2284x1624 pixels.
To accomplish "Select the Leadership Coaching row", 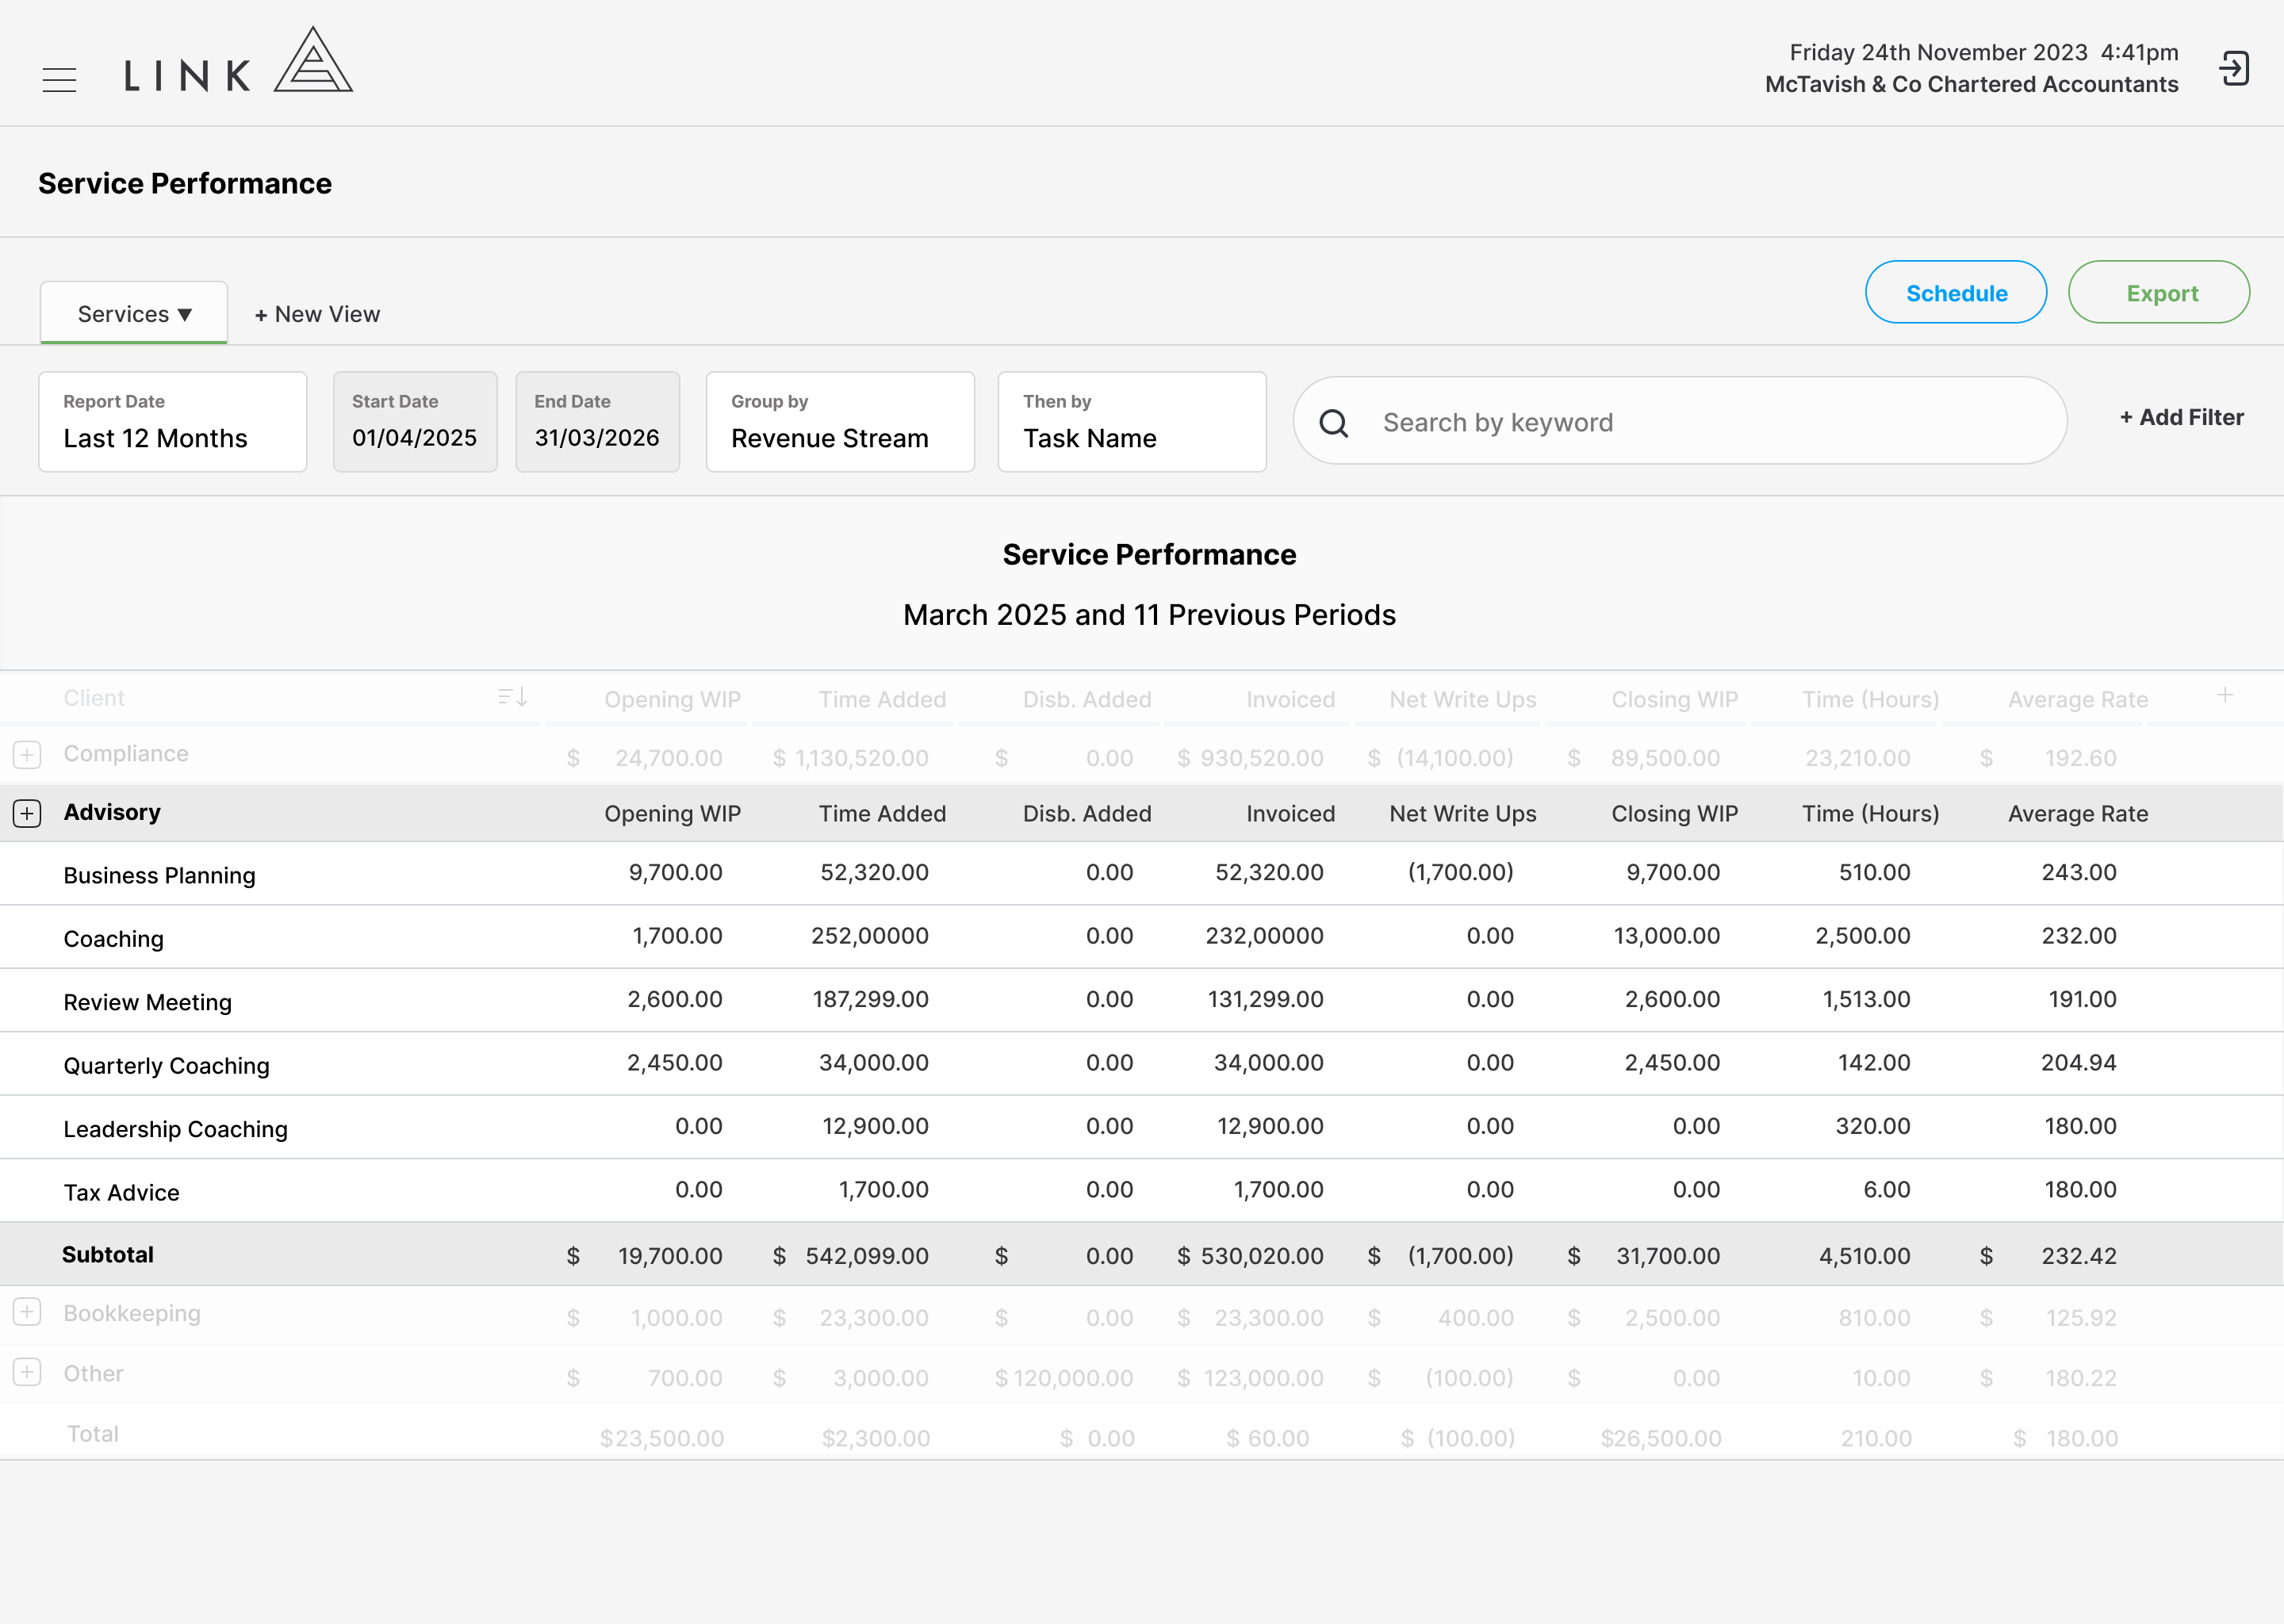I will point(1142,1128).
